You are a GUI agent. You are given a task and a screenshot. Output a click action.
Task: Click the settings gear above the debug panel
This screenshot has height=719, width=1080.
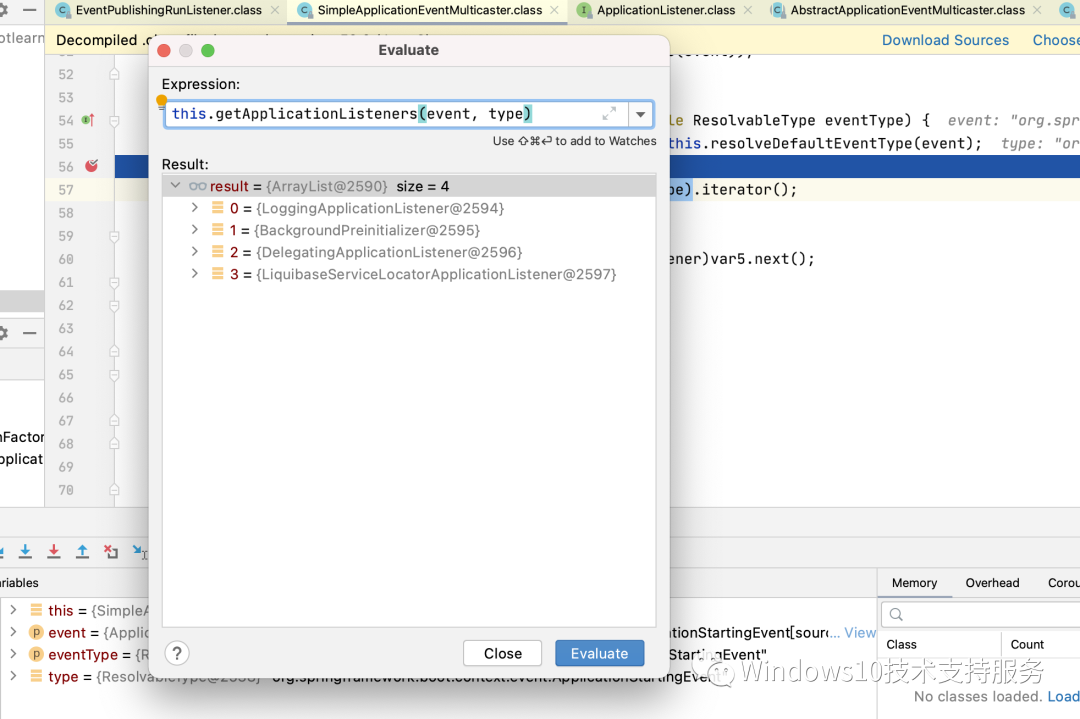(x=3, y=333)
